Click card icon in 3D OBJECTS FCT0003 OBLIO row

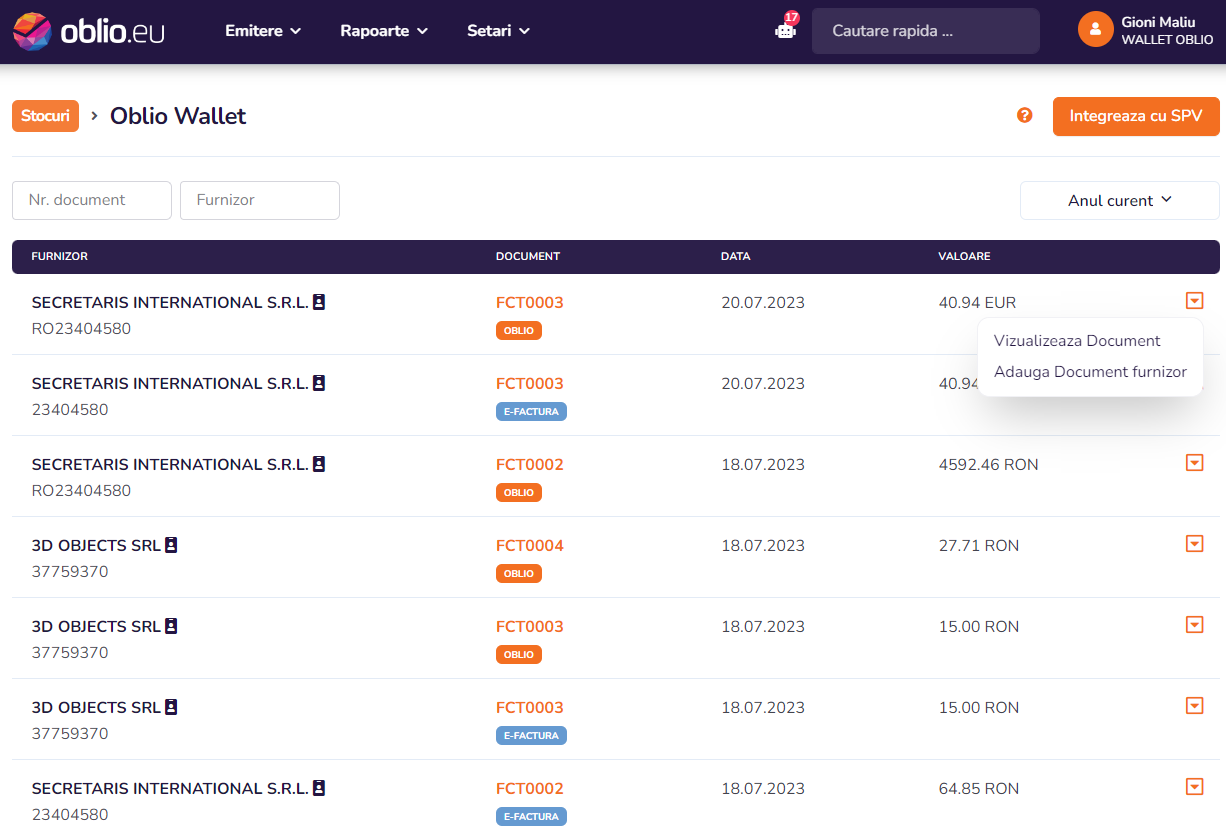pyautogui.click(x=171, y=626)
